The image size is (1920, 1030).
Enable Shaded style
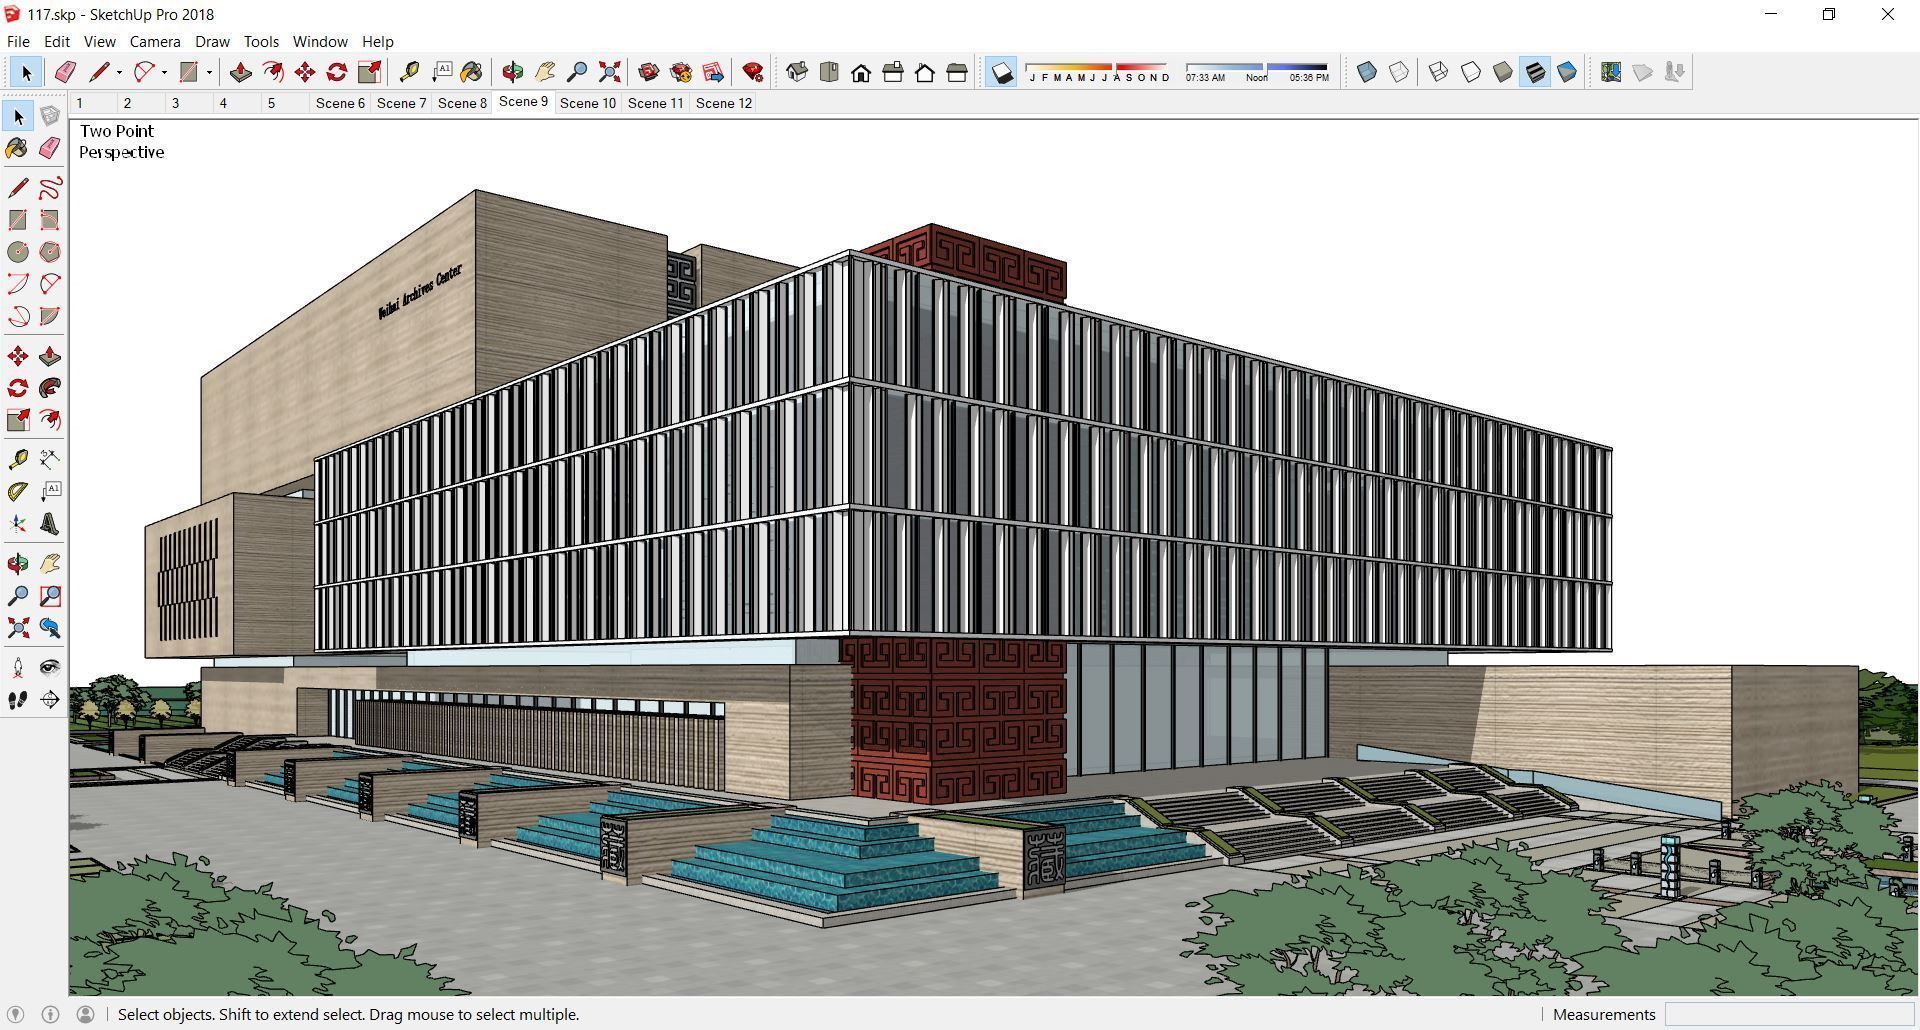click(x=1503, y=72)
